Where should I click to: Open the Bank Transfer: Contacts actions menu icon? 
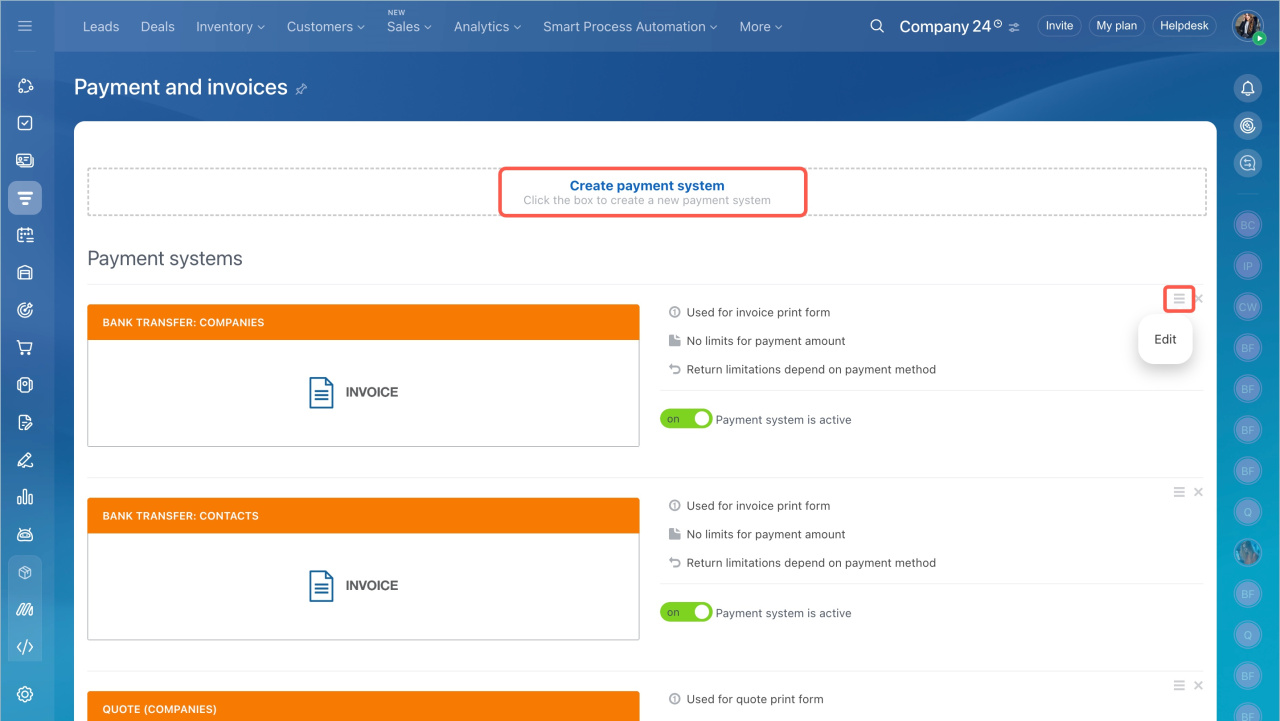1179,492
